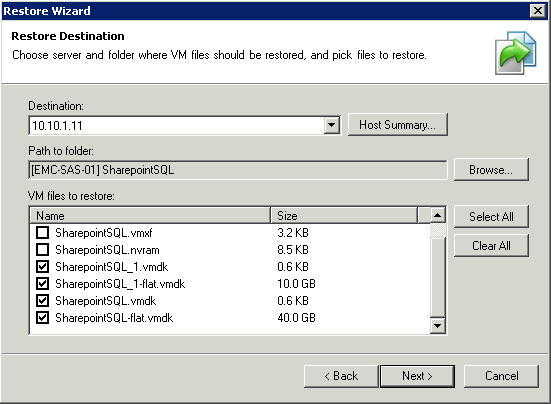This screenshot has height=404, width=551.
Task: Browse for a destination folder
Action: point(491,170)
